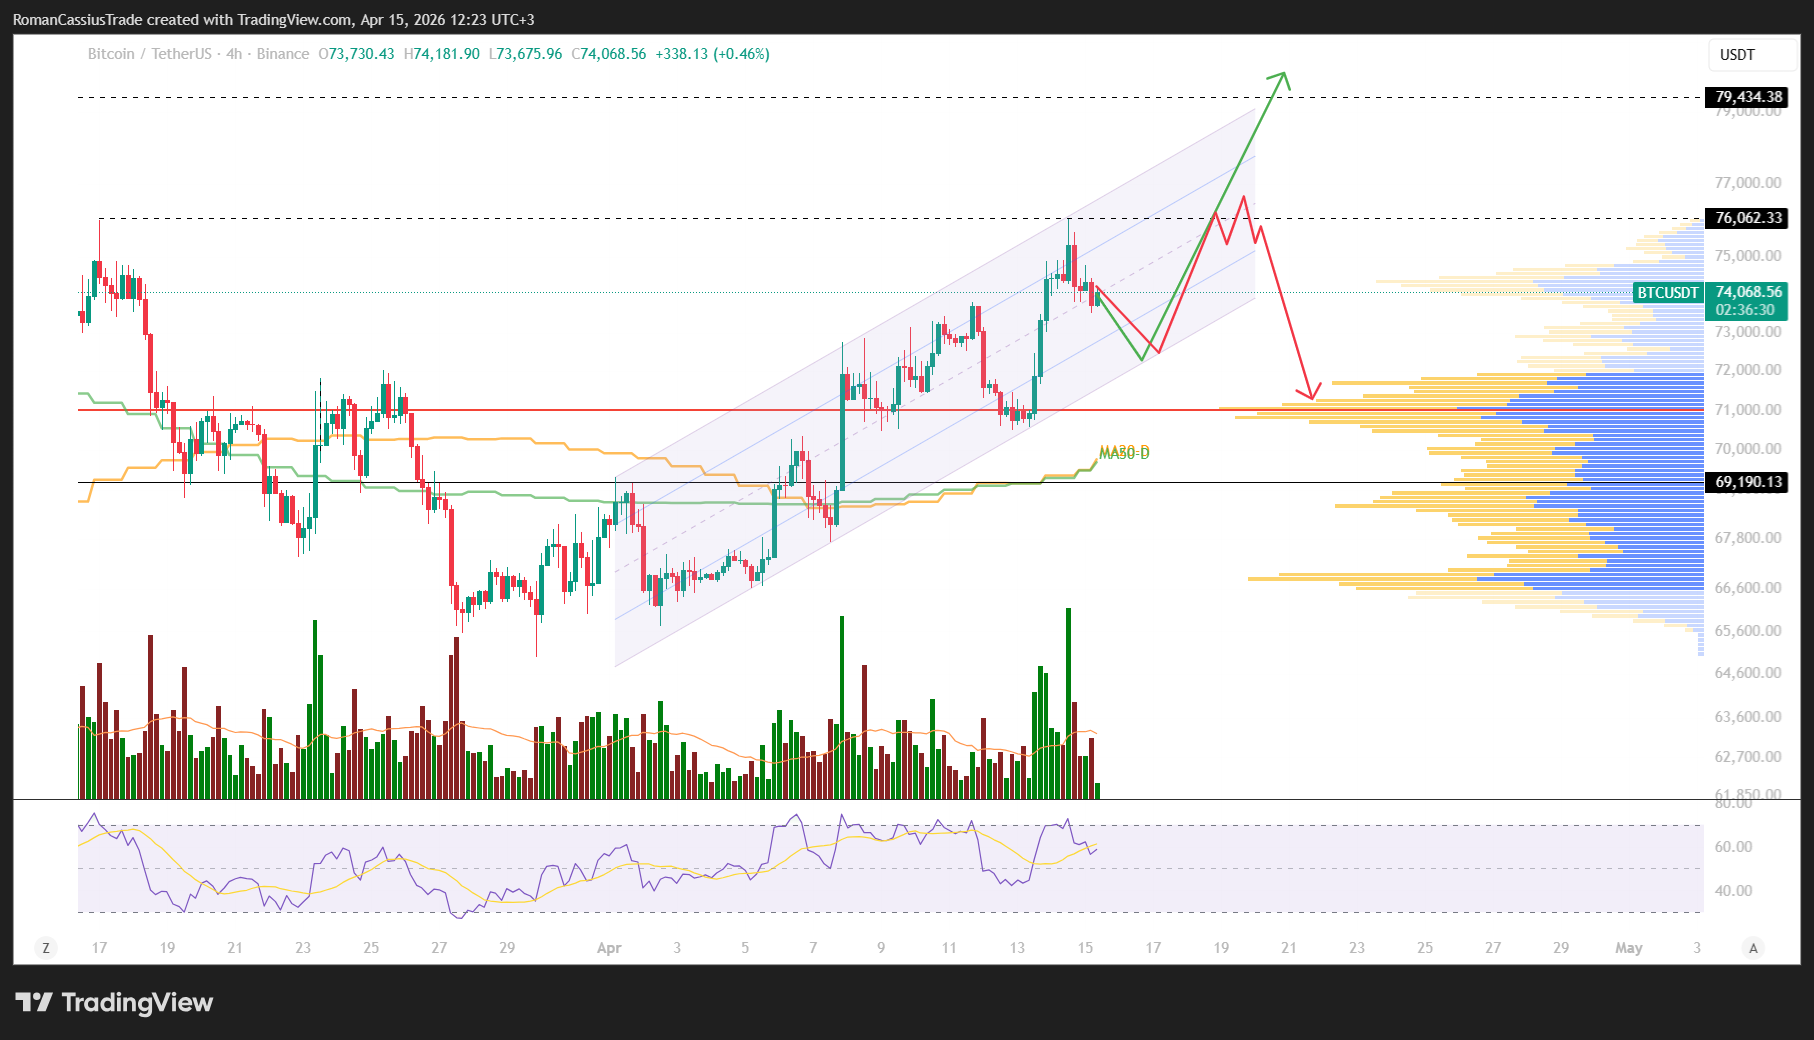Click the RomanCassiusTrade attribution header

point(274,20)
